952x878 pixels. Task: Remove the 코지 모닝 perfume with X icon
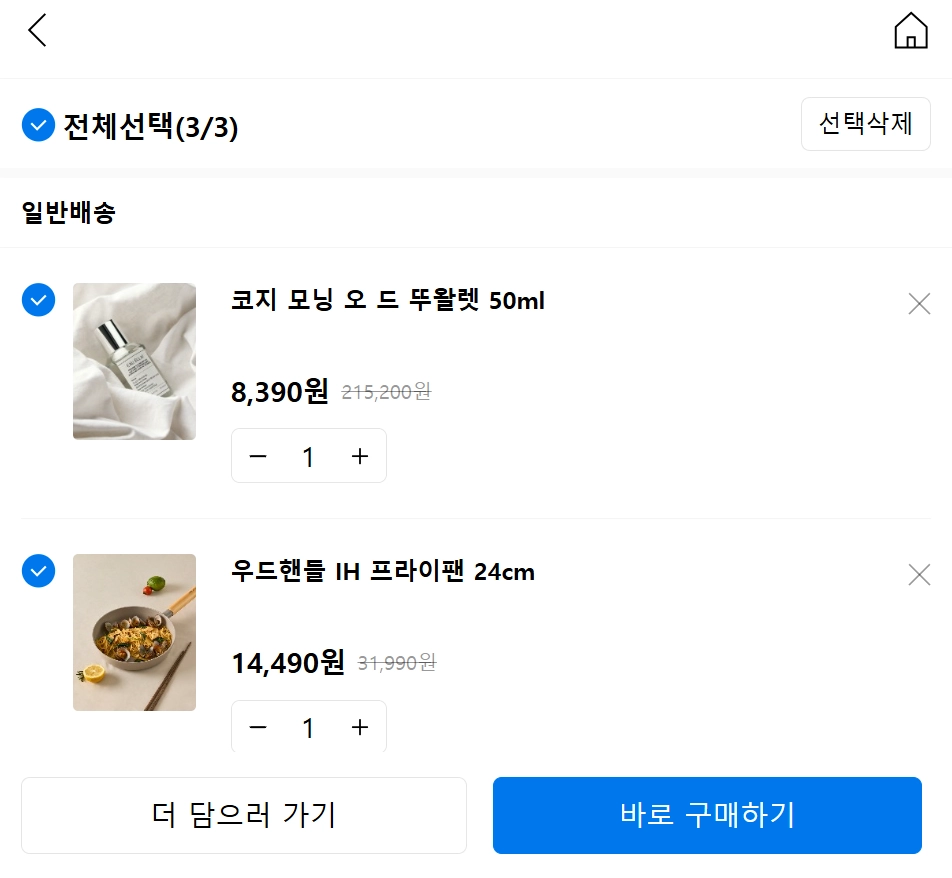point(918,304)
